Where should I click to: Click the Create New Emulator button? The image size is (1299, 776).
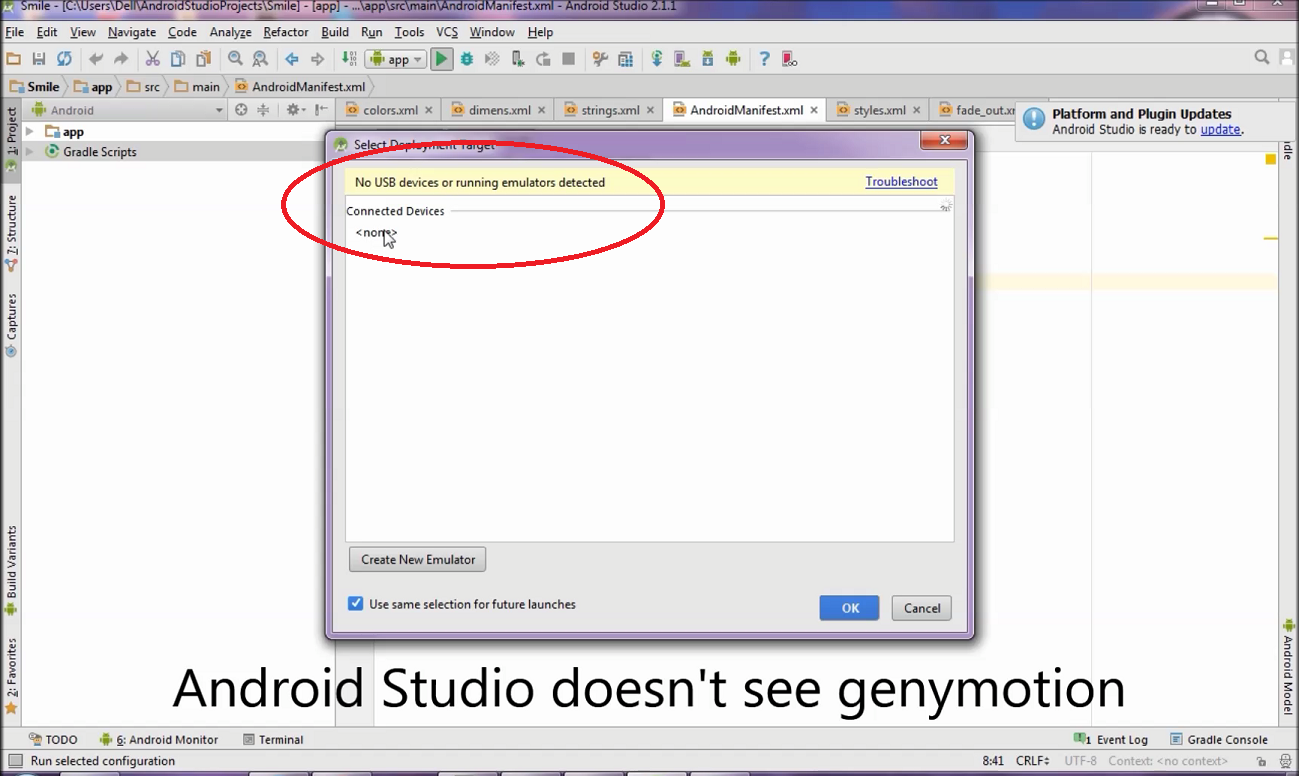coord(418,559)
